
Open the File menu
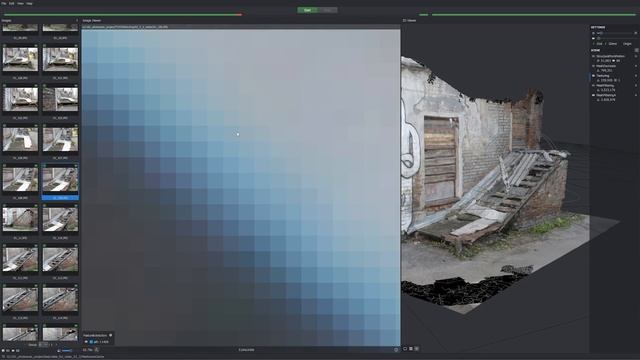4,3
